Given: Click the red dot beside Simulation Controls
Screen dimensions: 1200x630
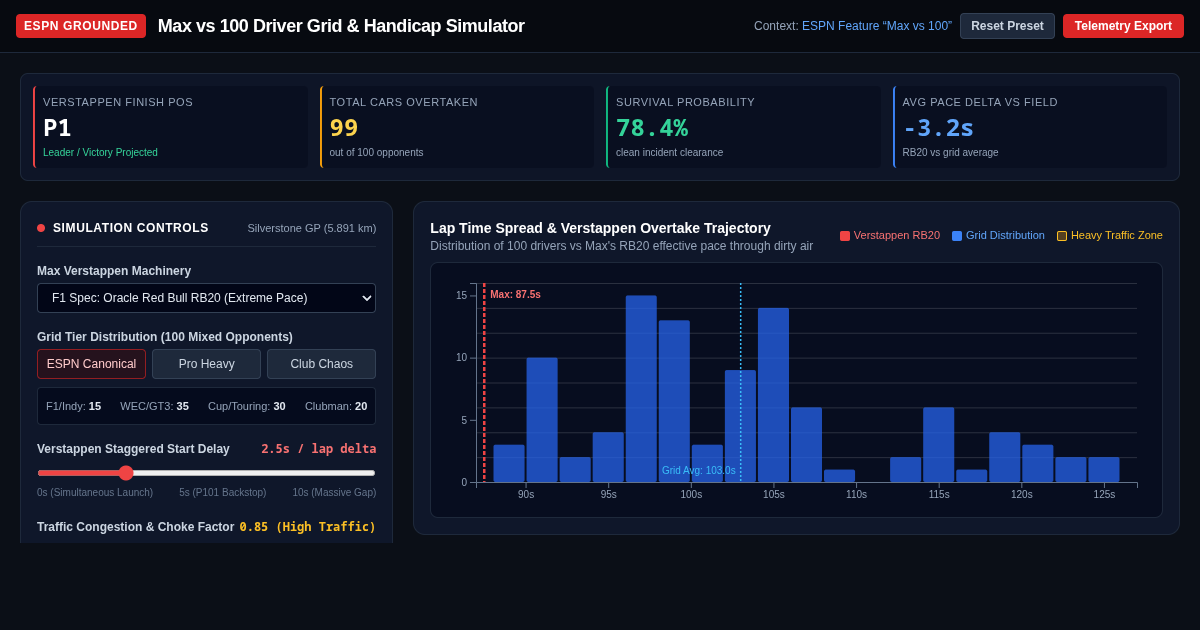Looking at the screenshot, I should pos(41,228).
